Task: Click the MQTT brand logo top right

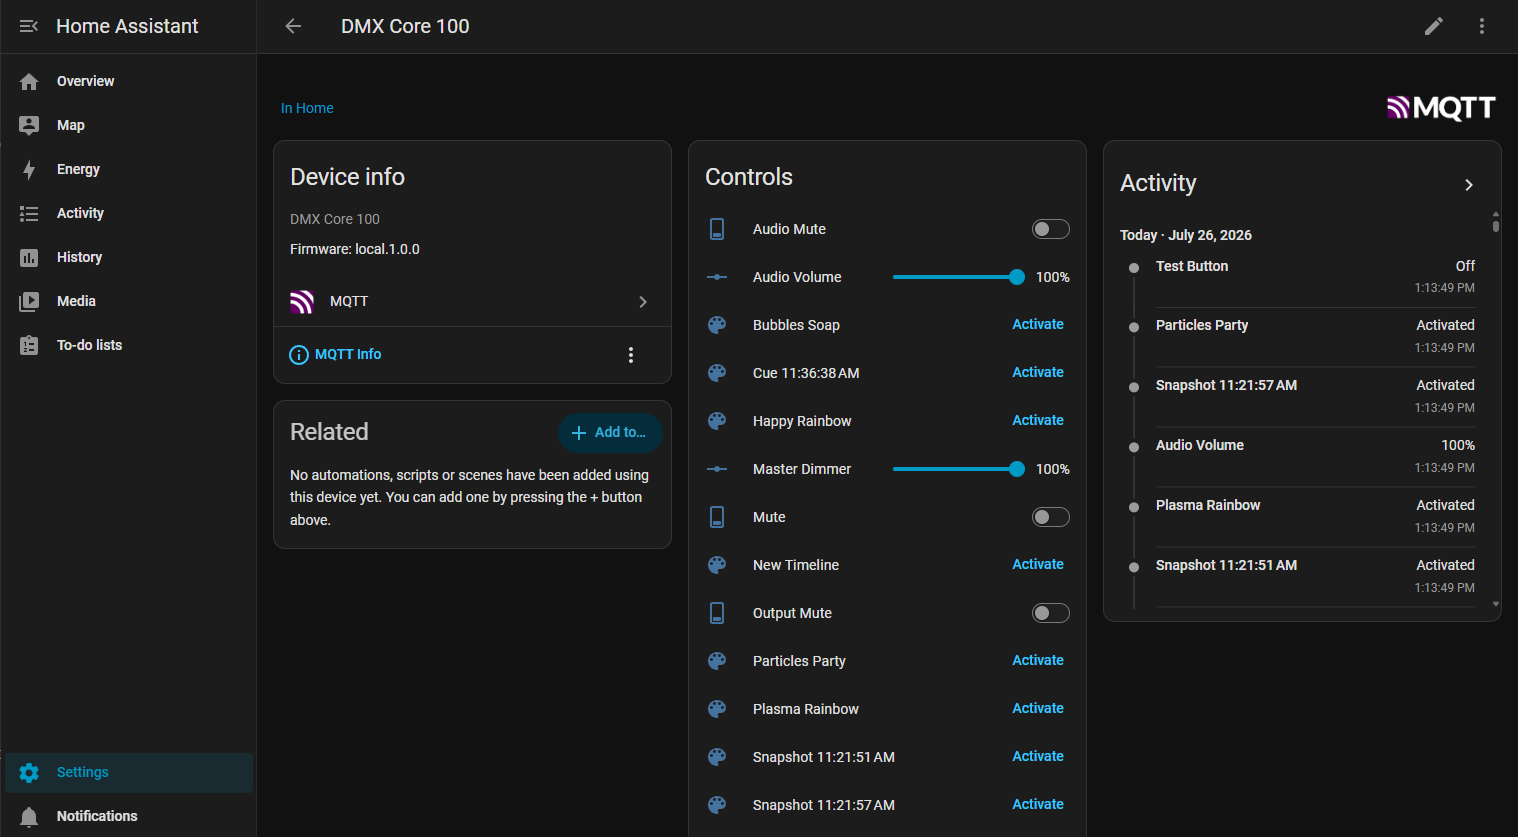Action: click(x=1441, y=108)
